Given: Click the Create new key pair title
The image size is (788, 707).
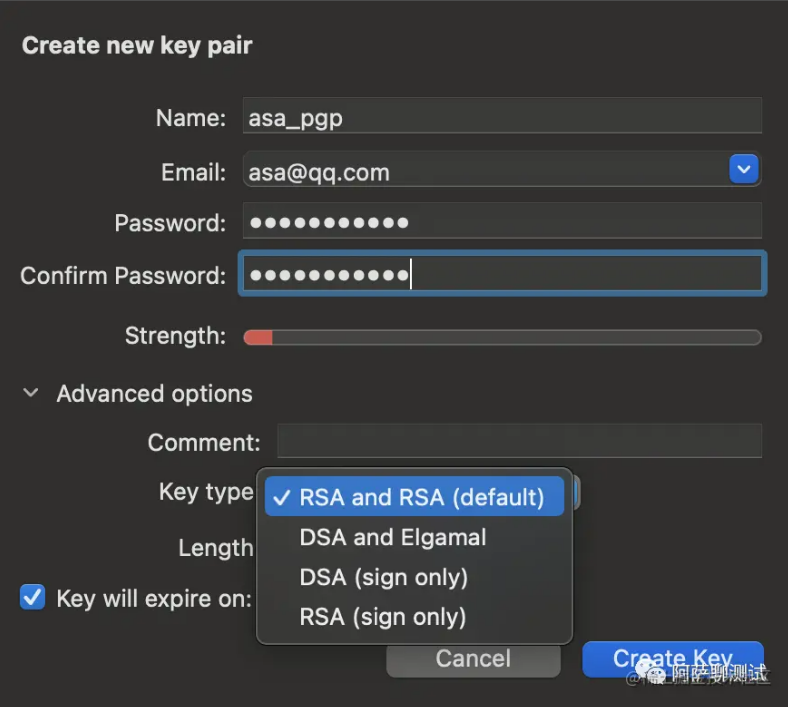Looking at the screenshot, I should click(137, 45).
